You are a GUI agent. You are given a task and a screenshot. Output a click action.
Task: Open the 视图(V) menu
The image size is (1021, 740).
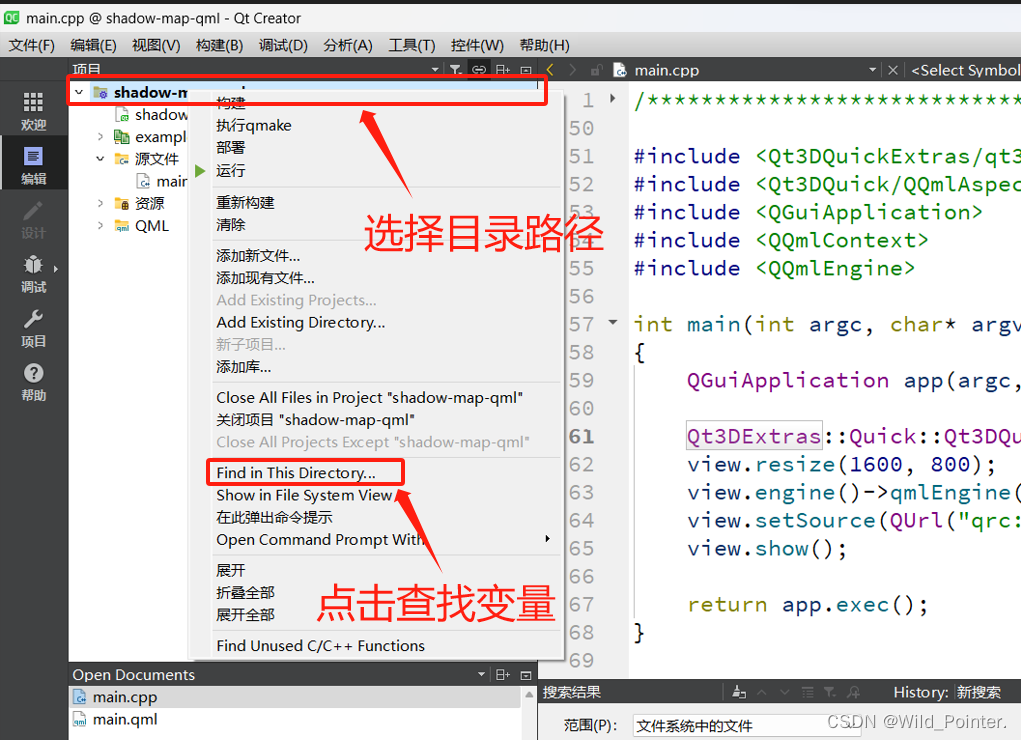(x=156, y=46)
